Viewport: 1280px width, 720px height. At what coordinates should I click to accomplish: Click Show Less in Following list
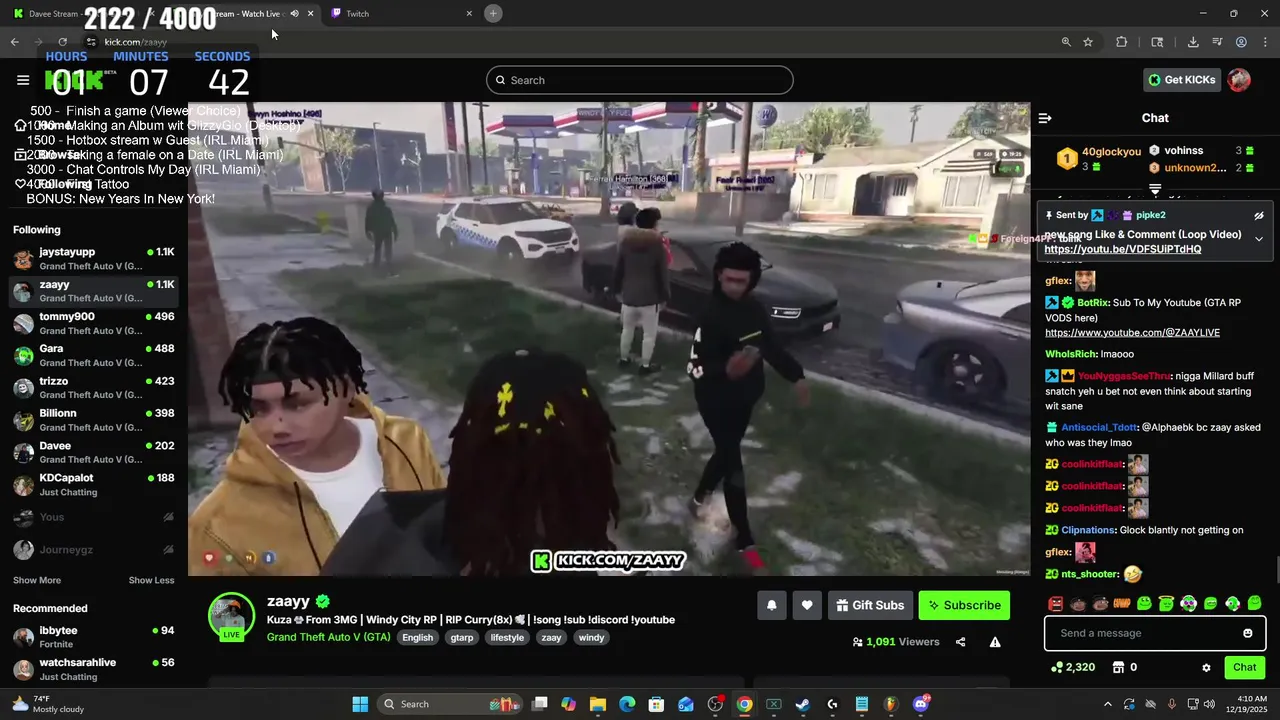(x=151, y=580)
